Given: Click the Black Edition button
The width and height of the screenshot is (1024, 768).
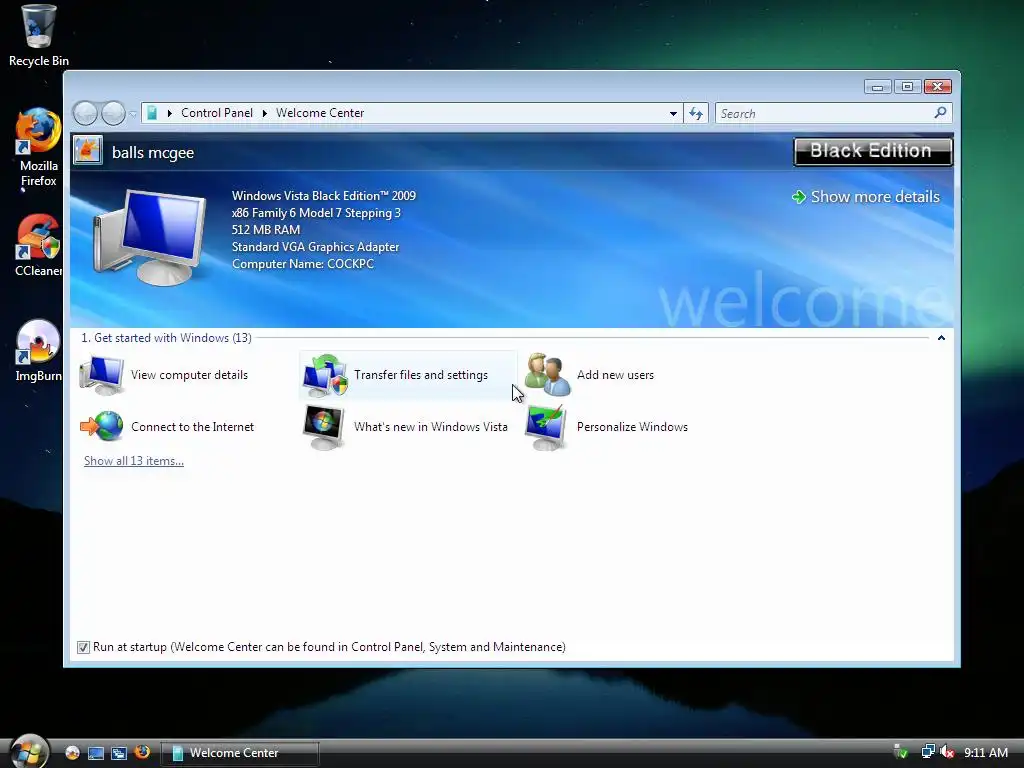Looking at the screenshot, I should [x=873, y=151].
